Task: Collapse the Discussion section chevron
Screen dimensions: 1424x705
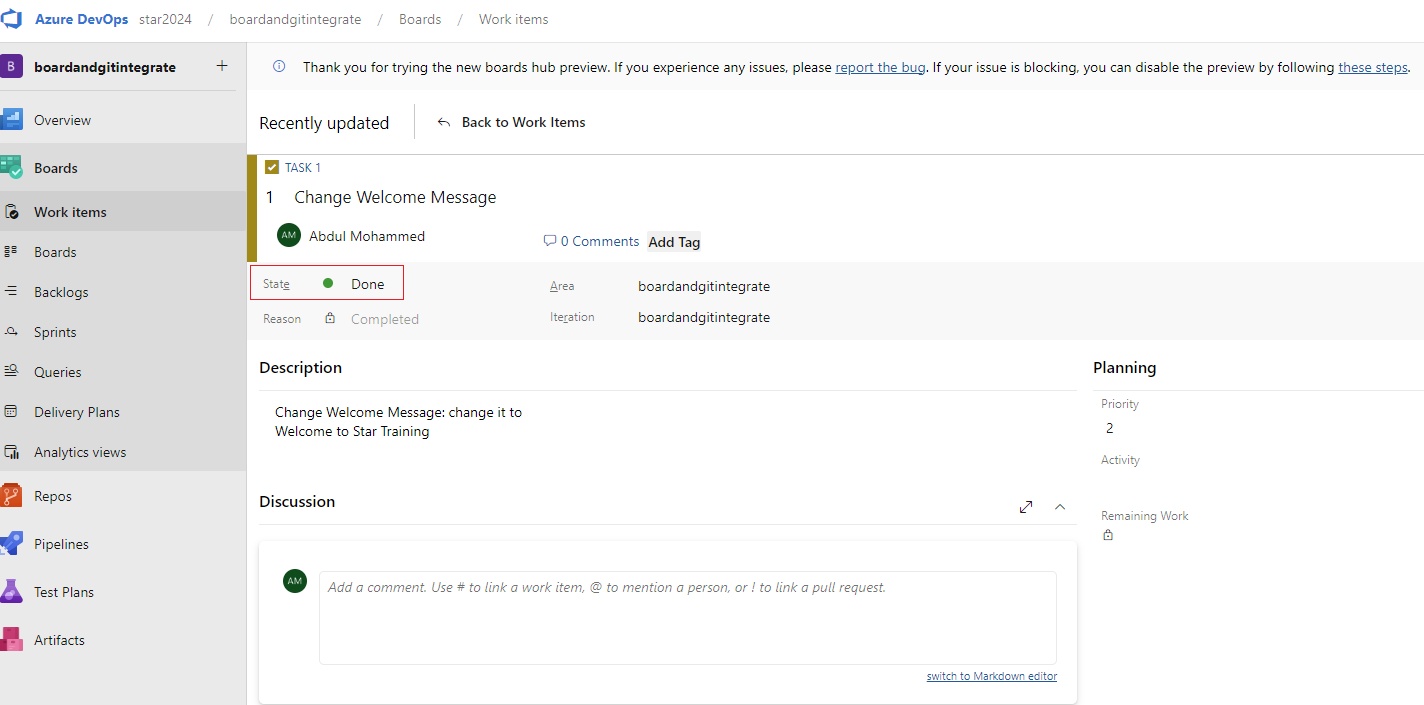Action: coord(1060,507)
